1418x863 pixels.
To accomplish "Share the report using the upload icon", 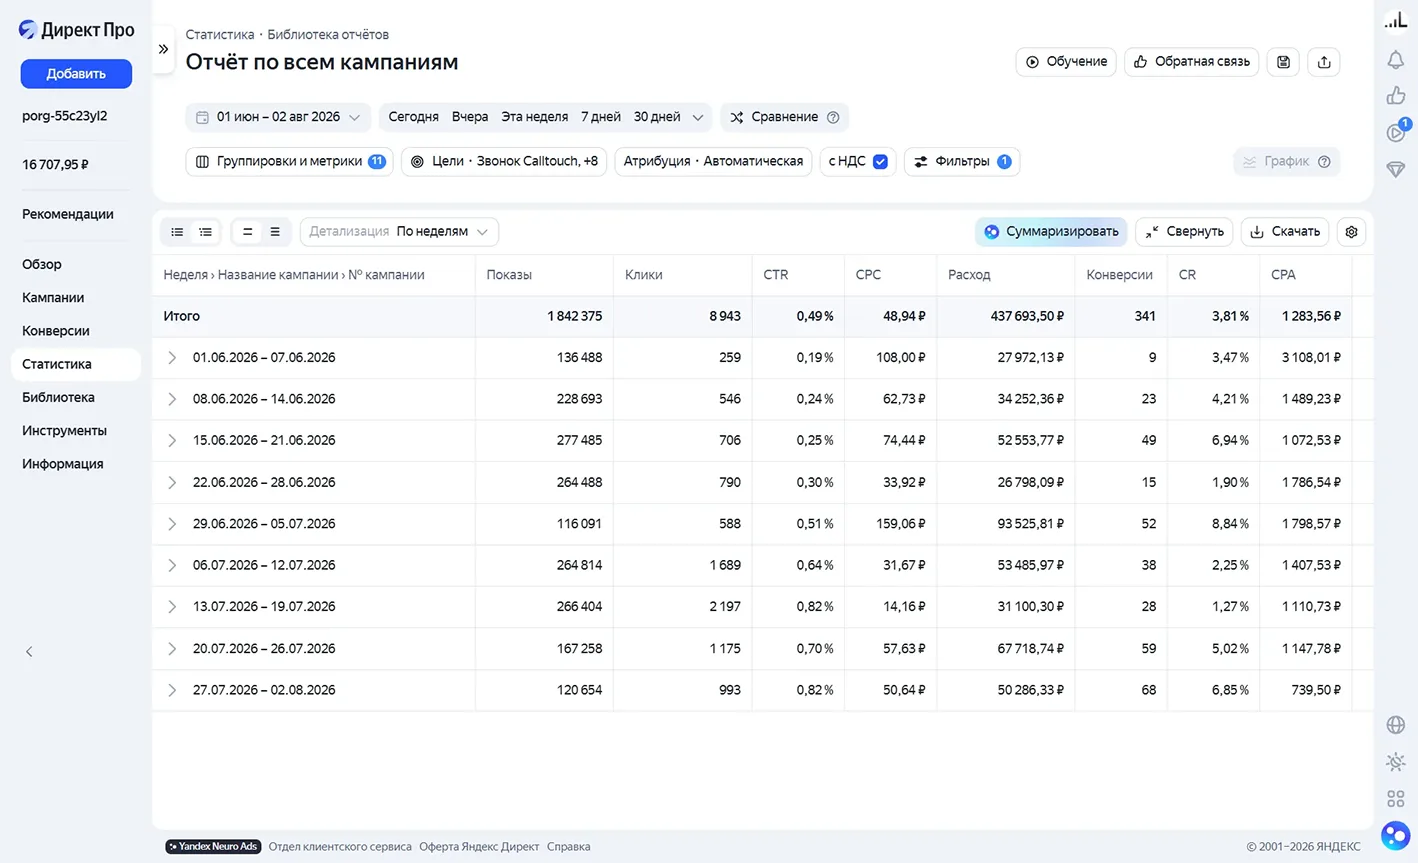I will coord(1324,62).
